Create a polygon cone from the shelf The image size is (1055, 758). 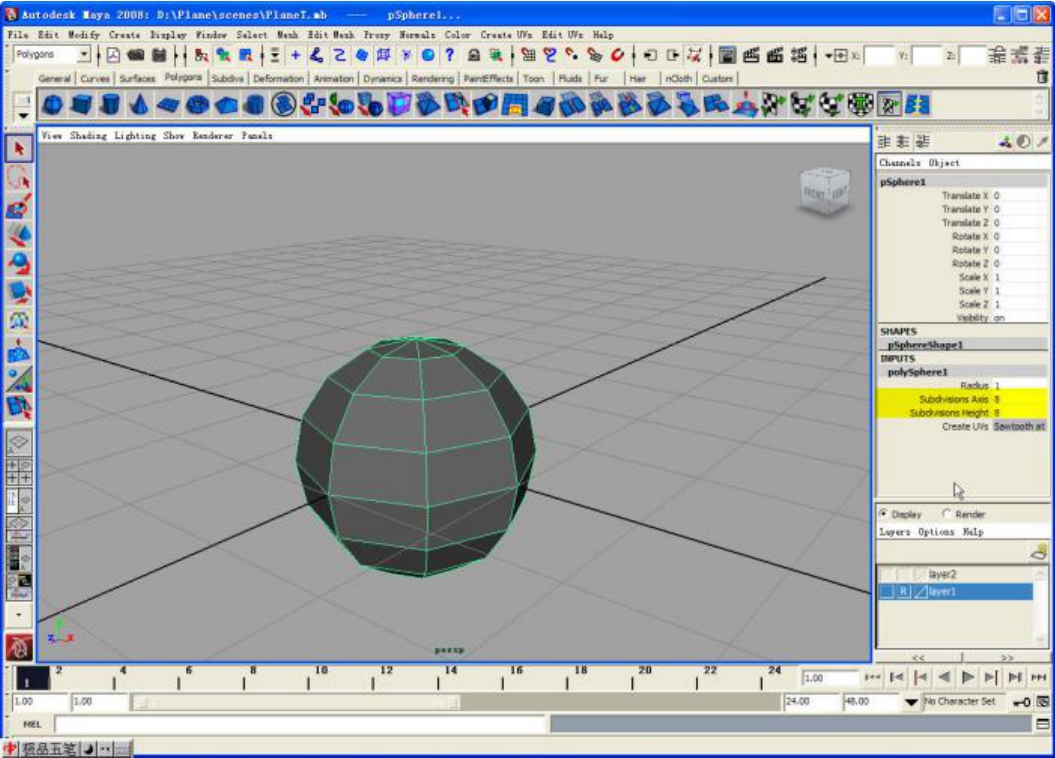(x=139, y=105)
